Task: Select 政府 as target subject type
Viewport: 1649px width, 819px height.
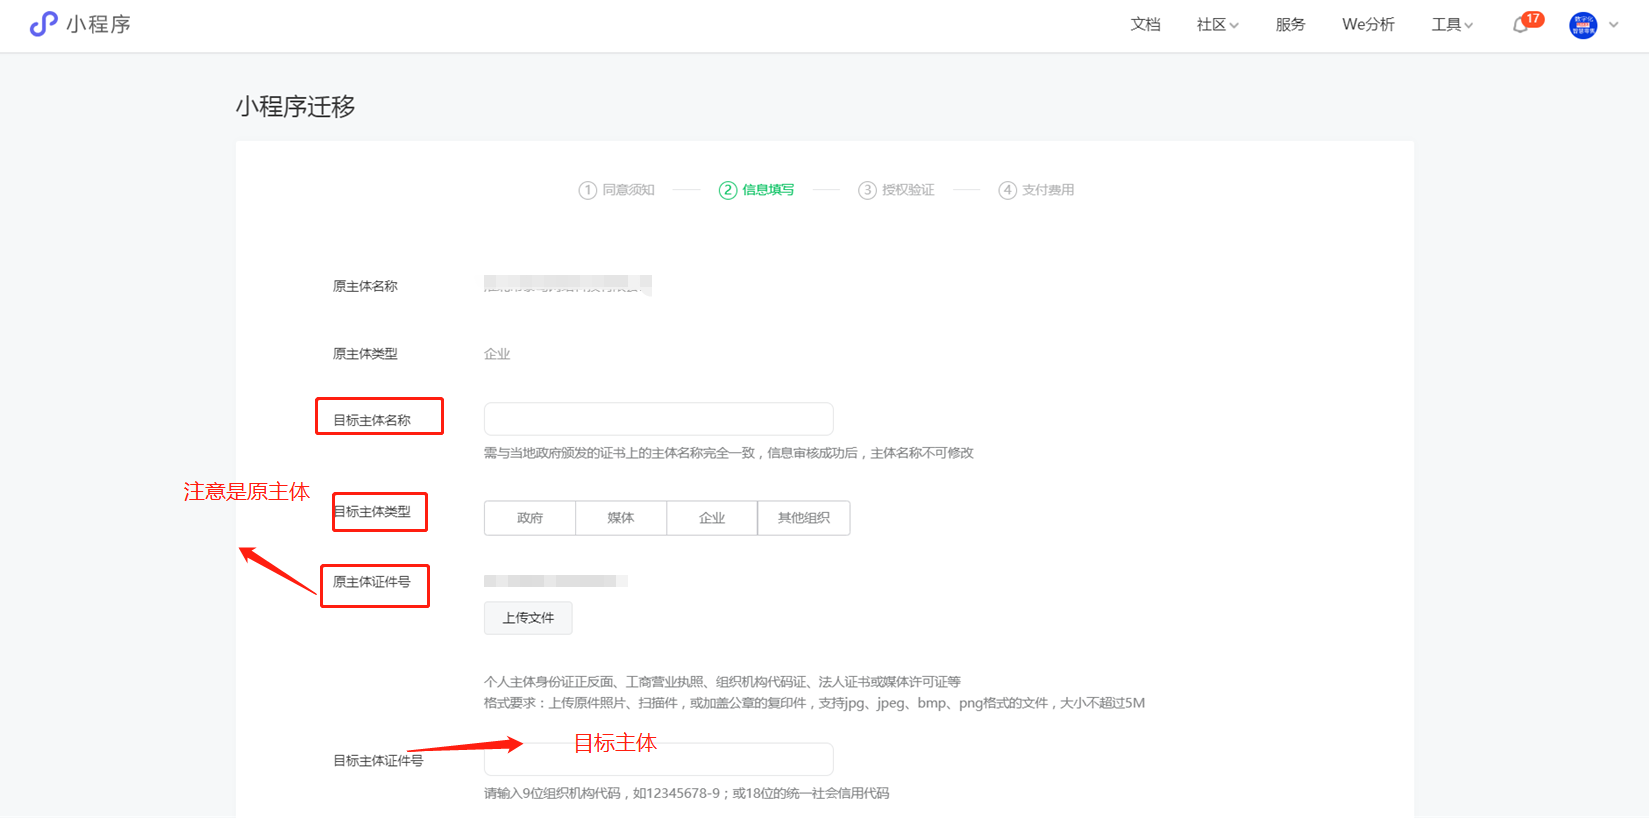Action: (530, 518)
